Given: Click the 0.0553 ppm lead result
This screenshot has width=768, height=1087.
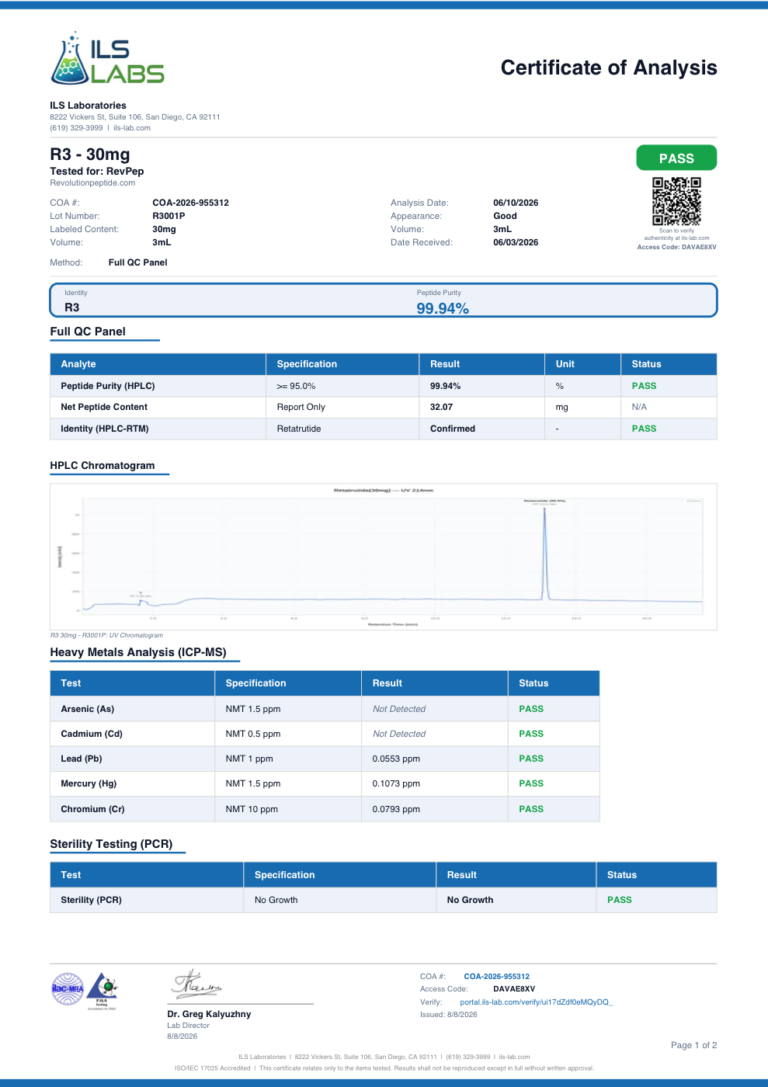Looking at the screenshot, I should tap(396, 758).
